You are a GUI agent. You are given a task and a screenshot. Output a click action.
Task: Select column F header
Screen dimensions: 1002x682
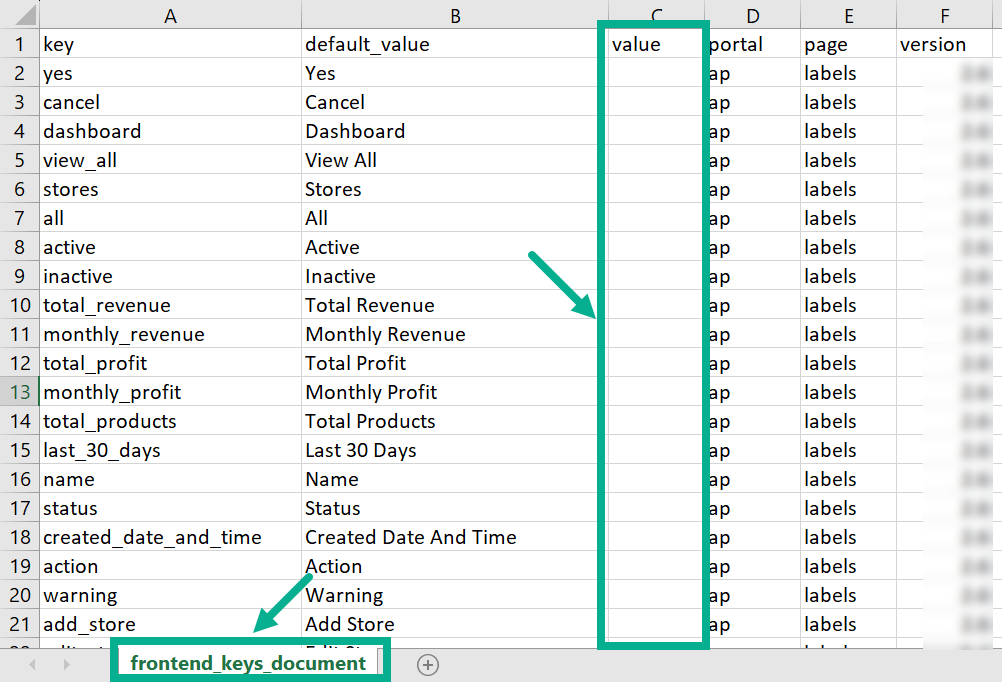point(947,15)
